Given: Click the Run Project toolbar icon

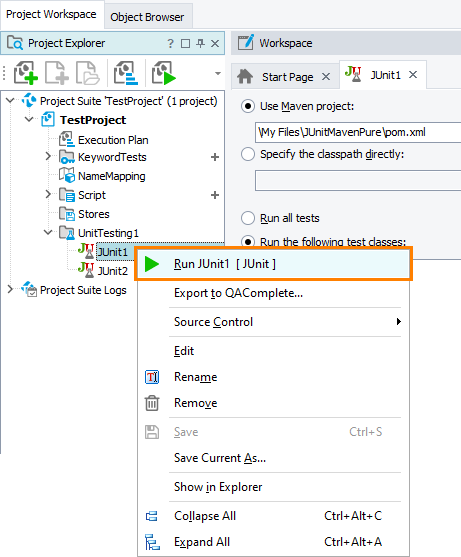Looking at the screenshot, I should click(164, 73).
